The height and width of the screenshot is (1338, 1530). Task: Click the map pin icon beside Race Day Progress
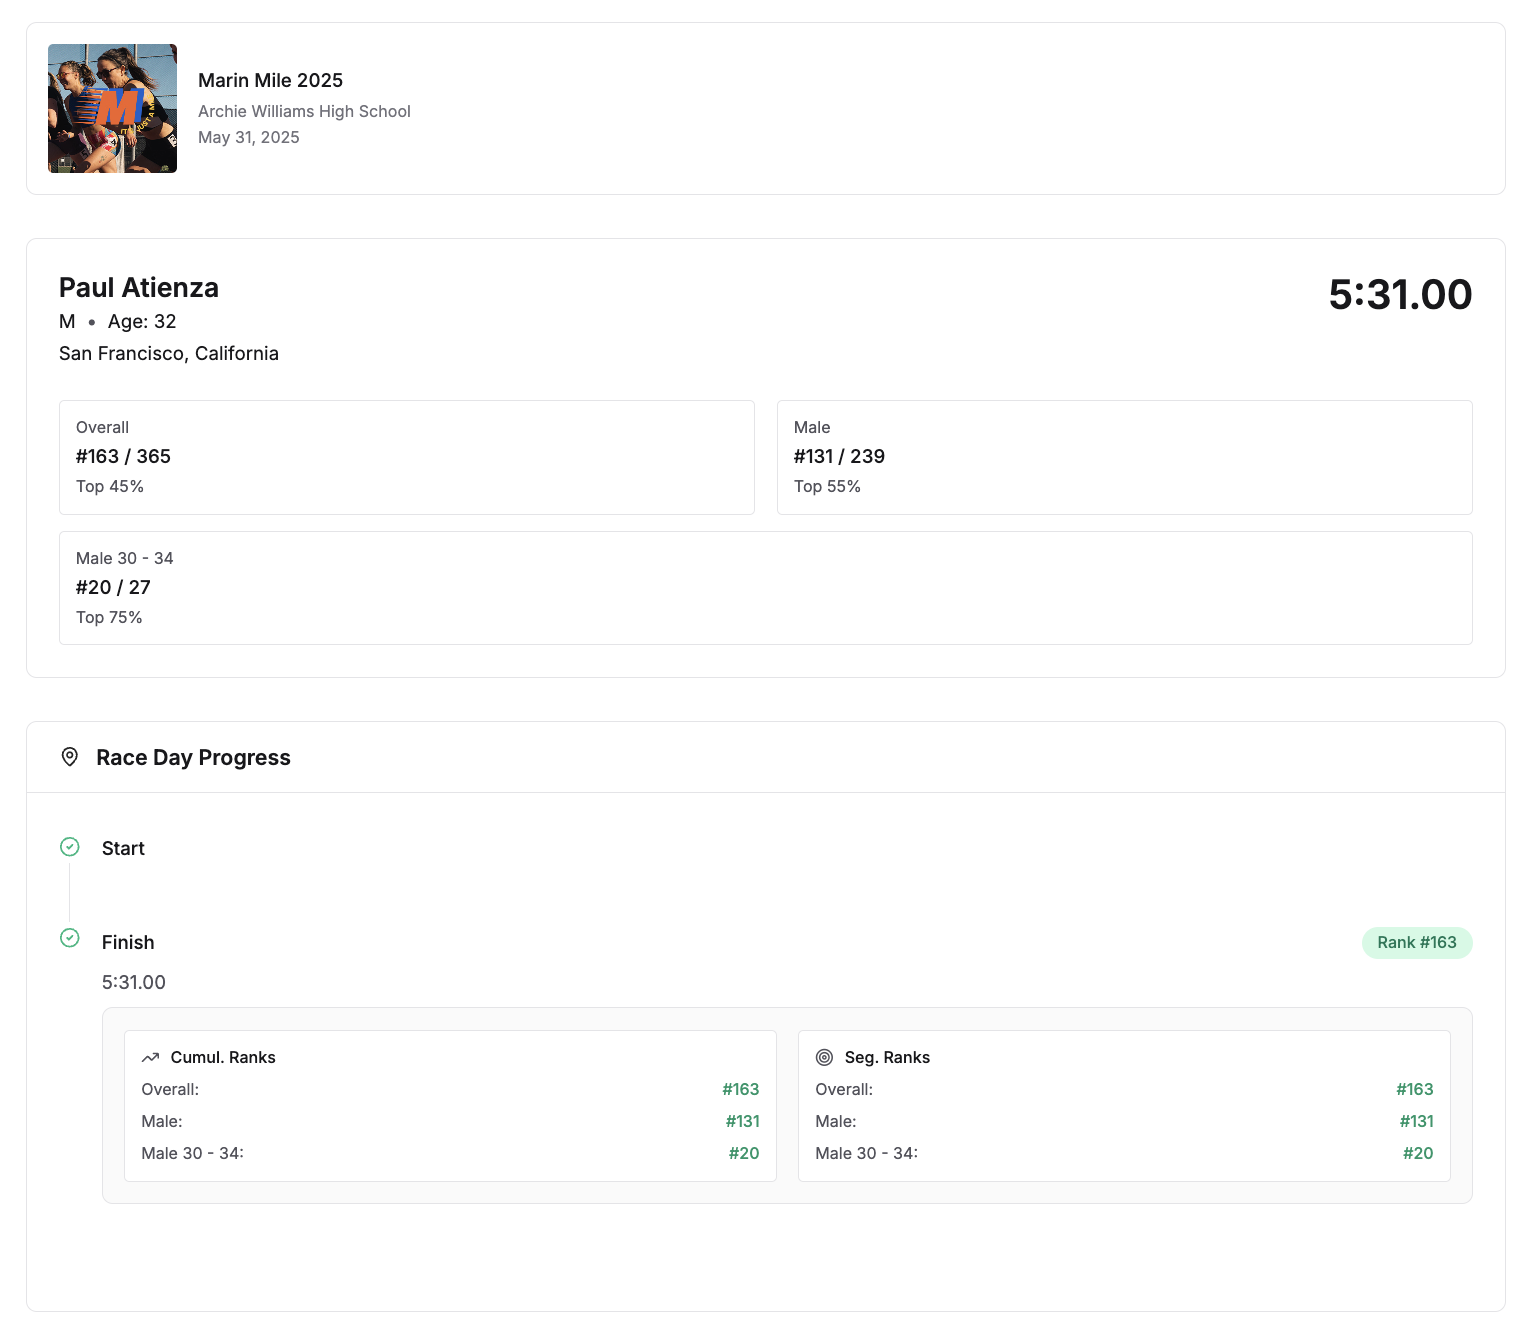[x=70, y=757]
